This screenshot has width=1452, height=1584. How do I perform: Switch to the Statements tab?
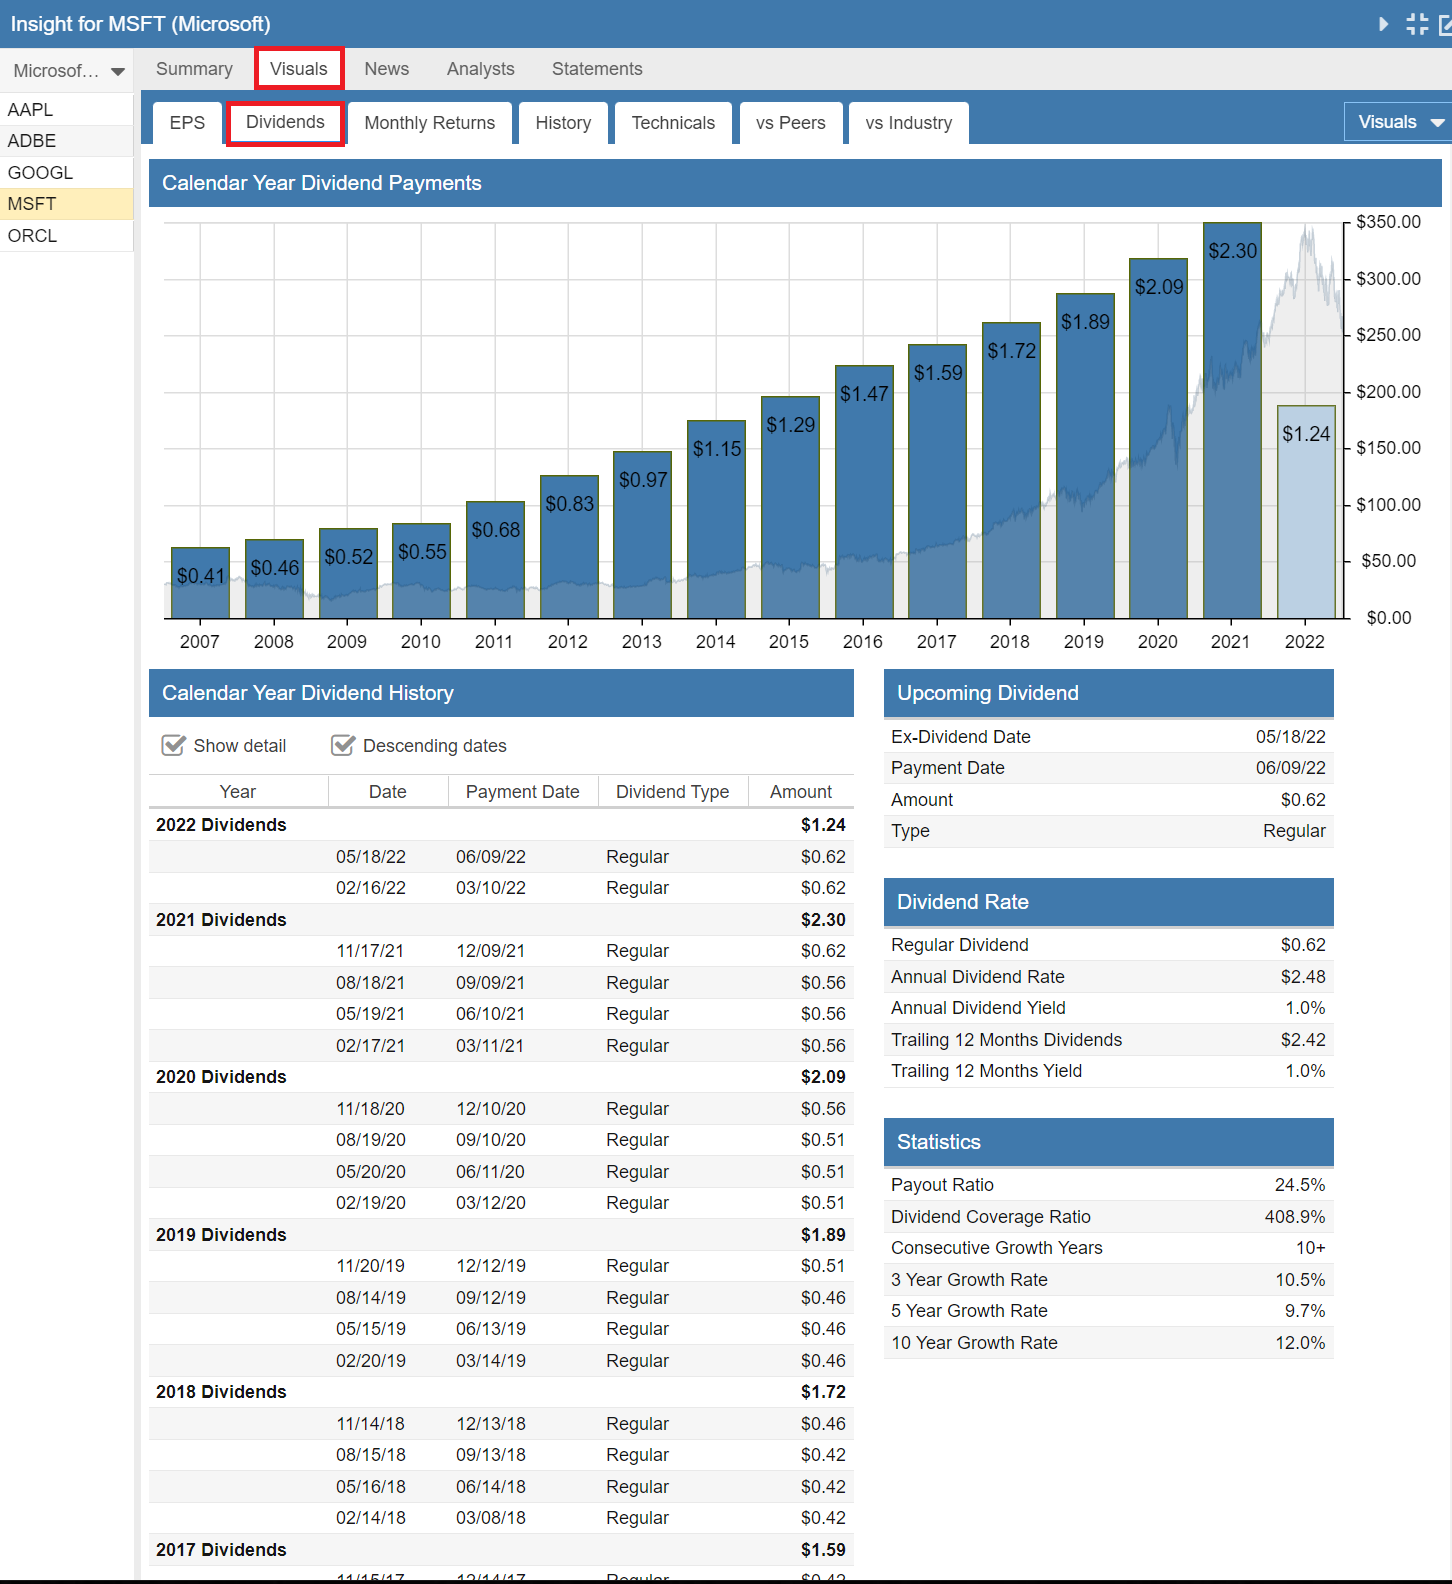point(597,69)
